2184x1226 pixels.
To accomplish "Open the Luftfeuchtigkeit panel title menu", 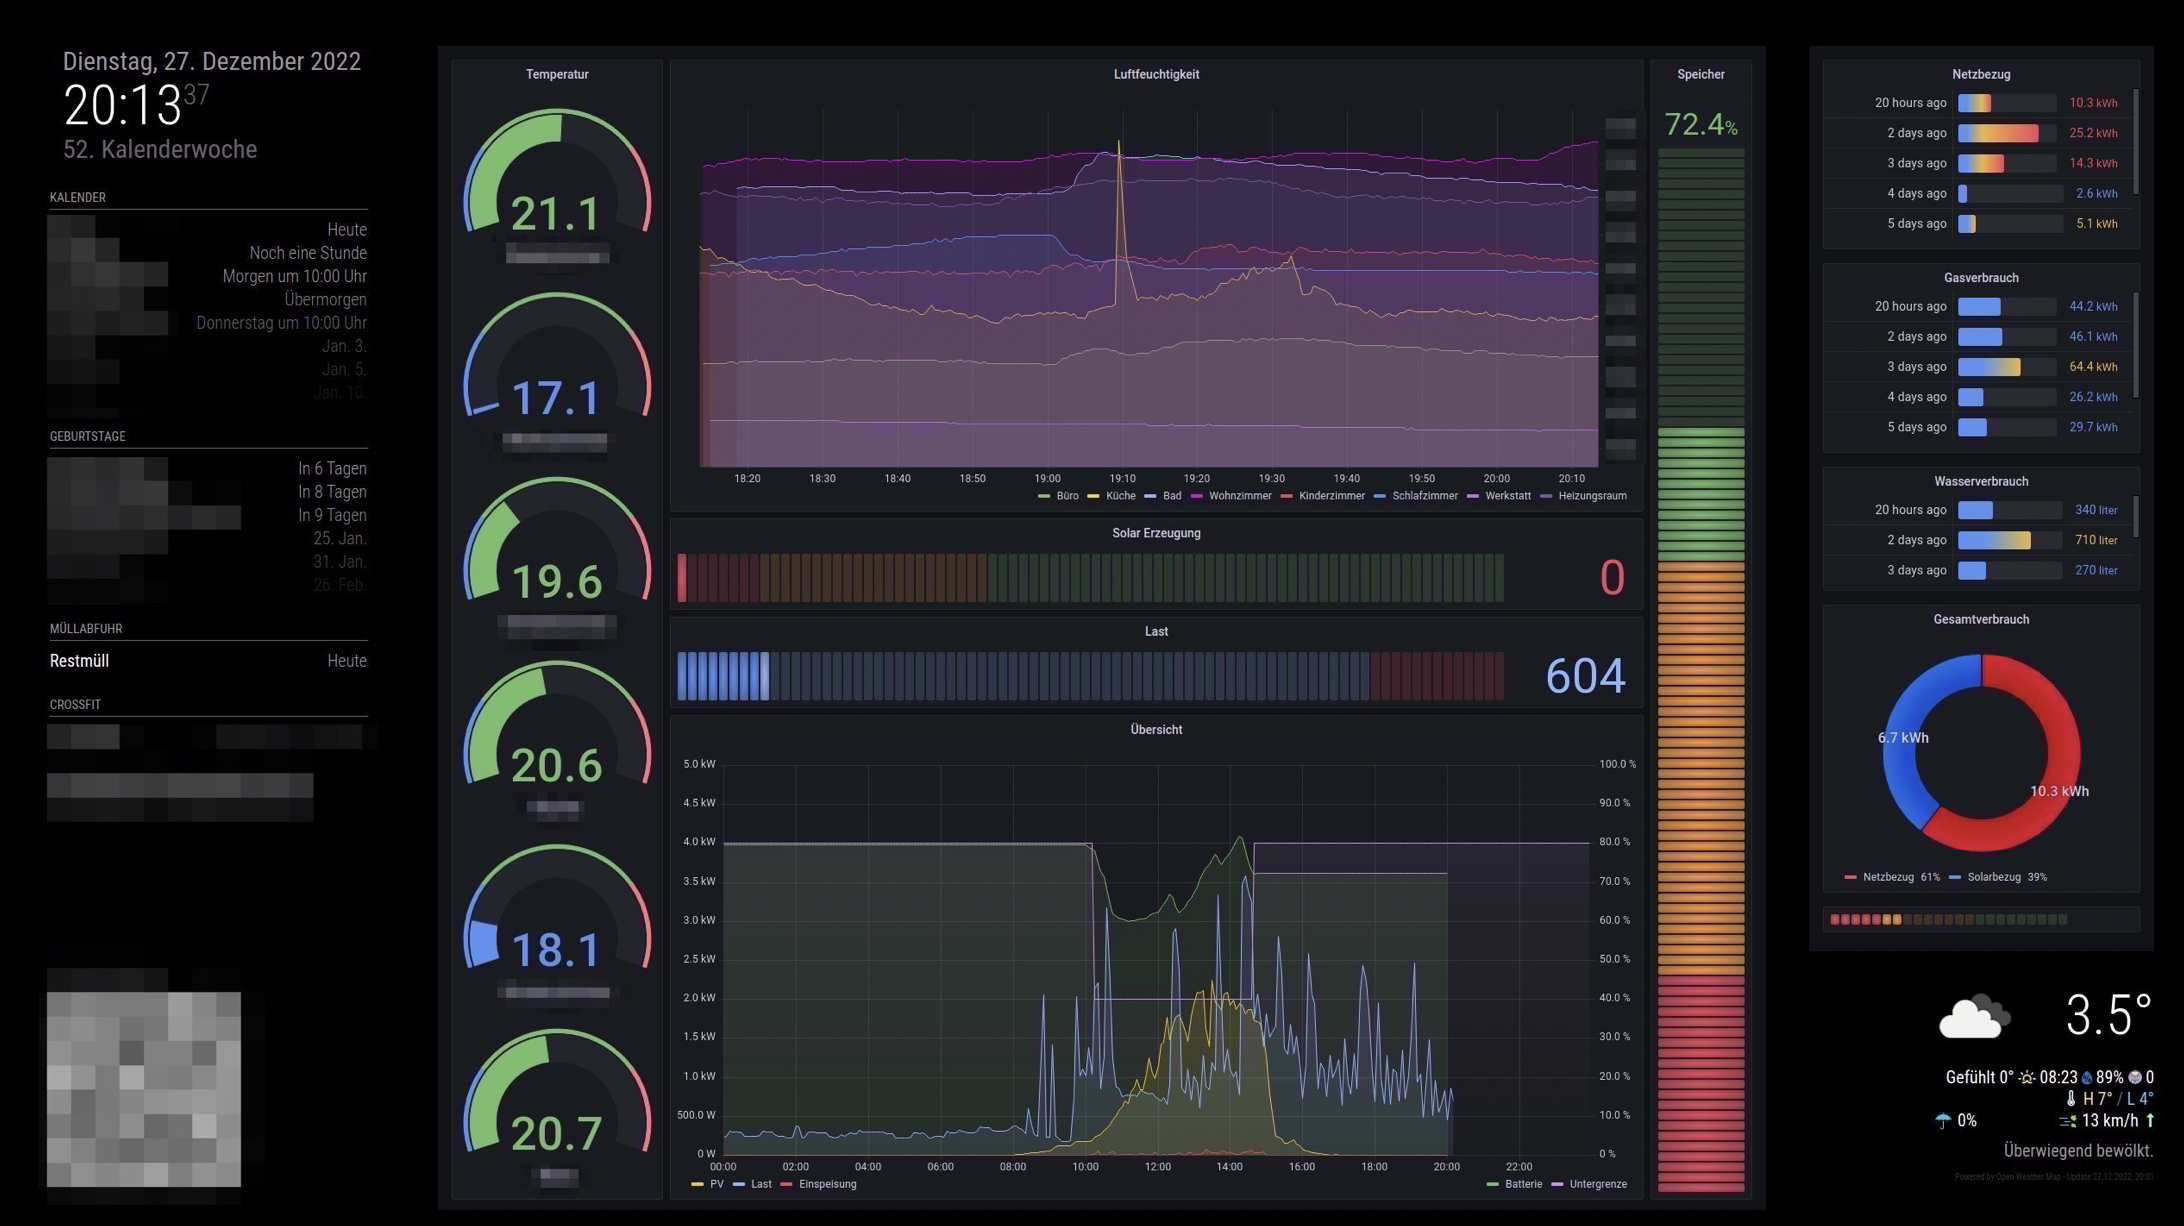I will click(1156, 74).
